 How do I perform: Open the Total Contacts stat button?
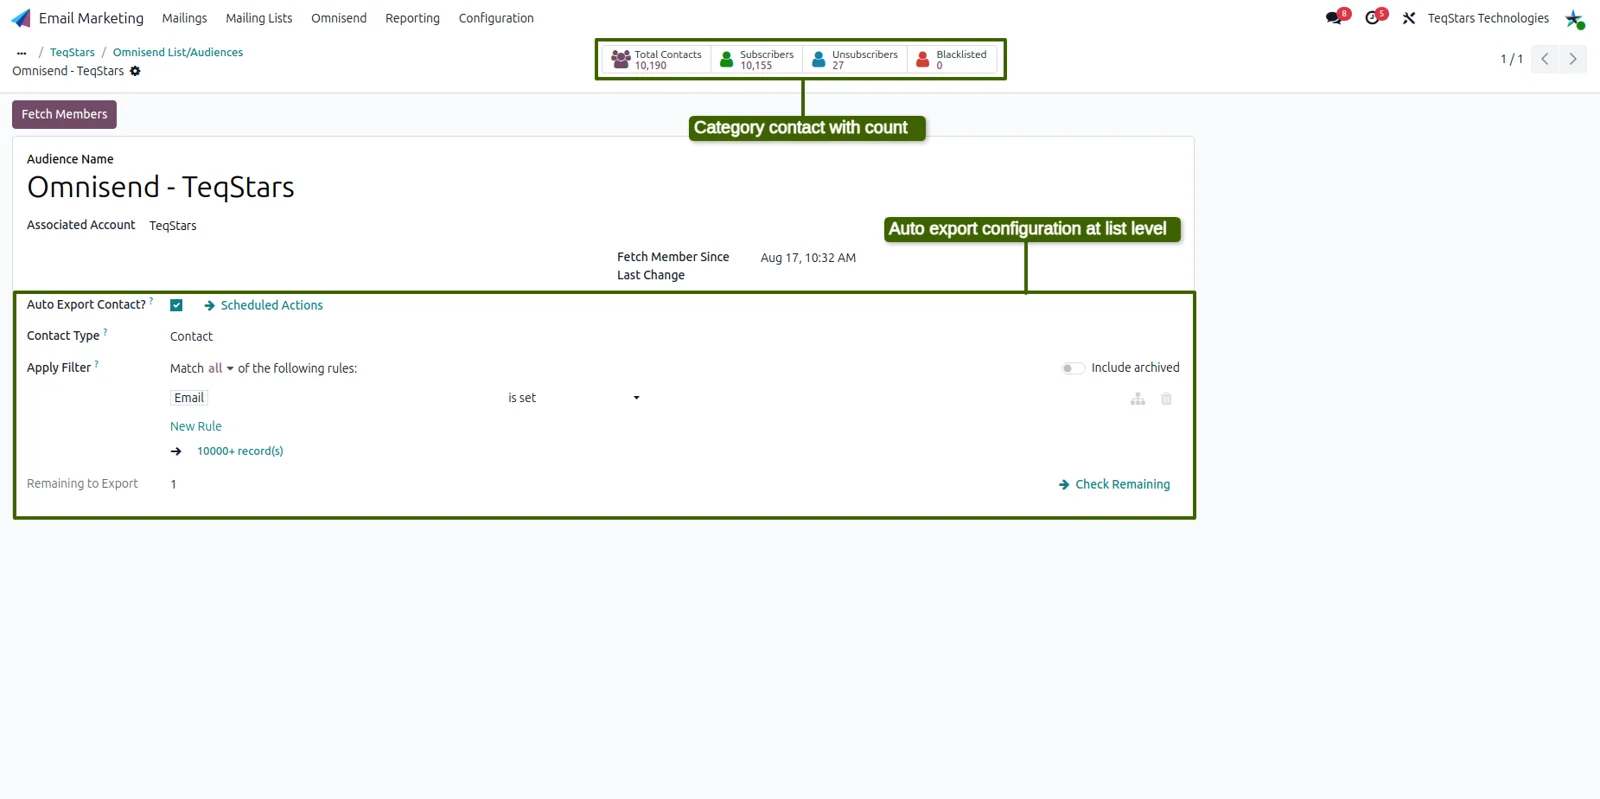tap(657, 60)
